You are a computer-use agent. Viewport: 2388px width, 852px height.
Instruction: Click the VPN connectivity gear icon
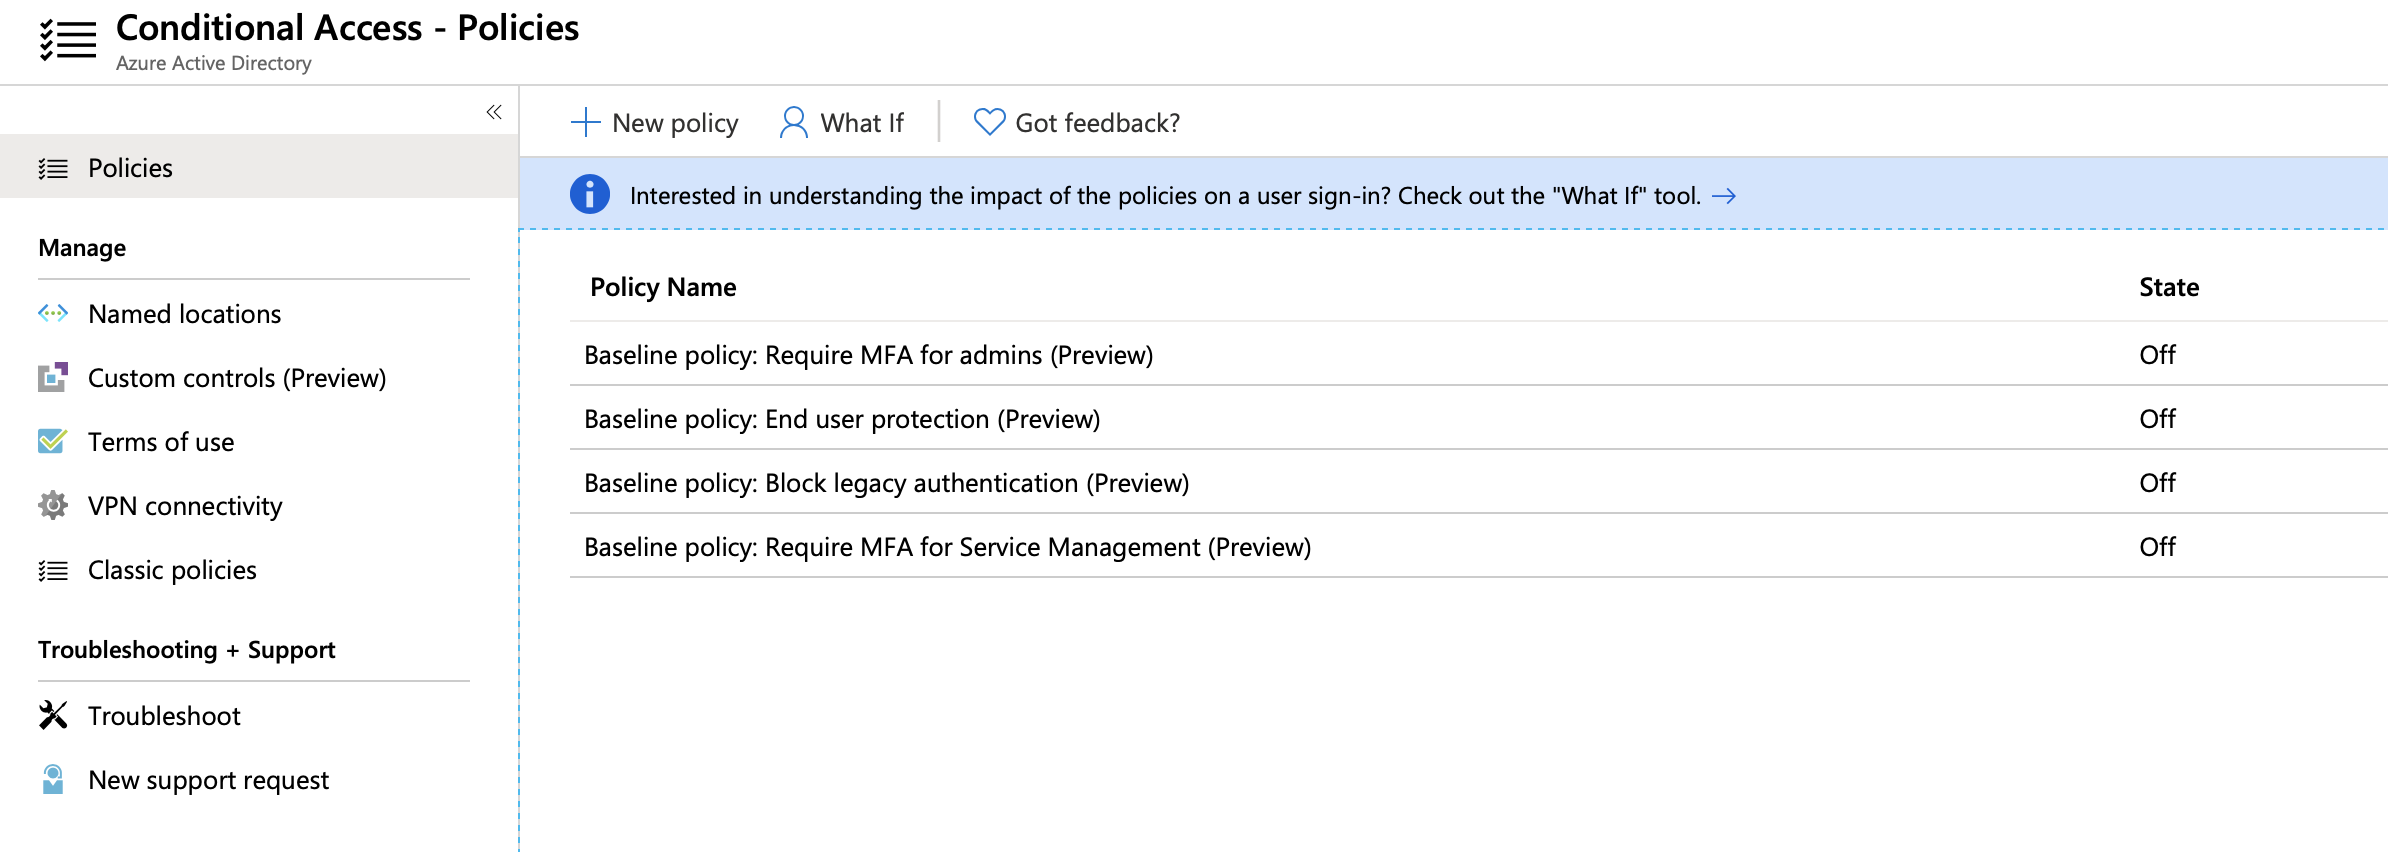tap(53, 505)
